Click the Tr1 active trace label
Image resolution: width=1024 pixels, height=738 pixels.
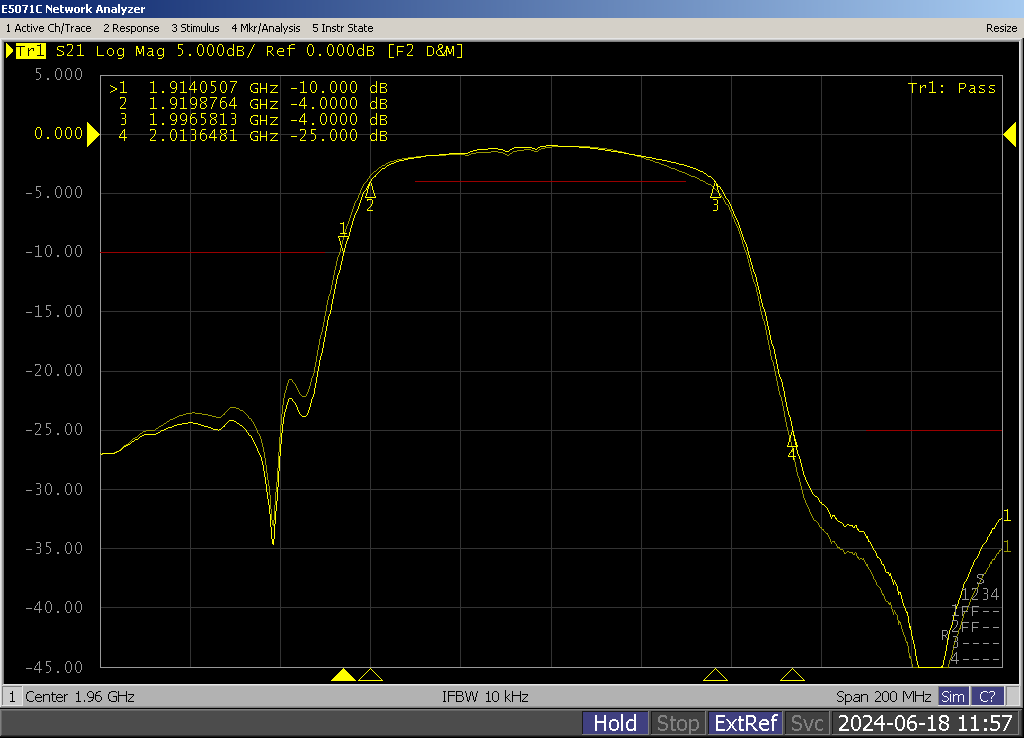30,51
